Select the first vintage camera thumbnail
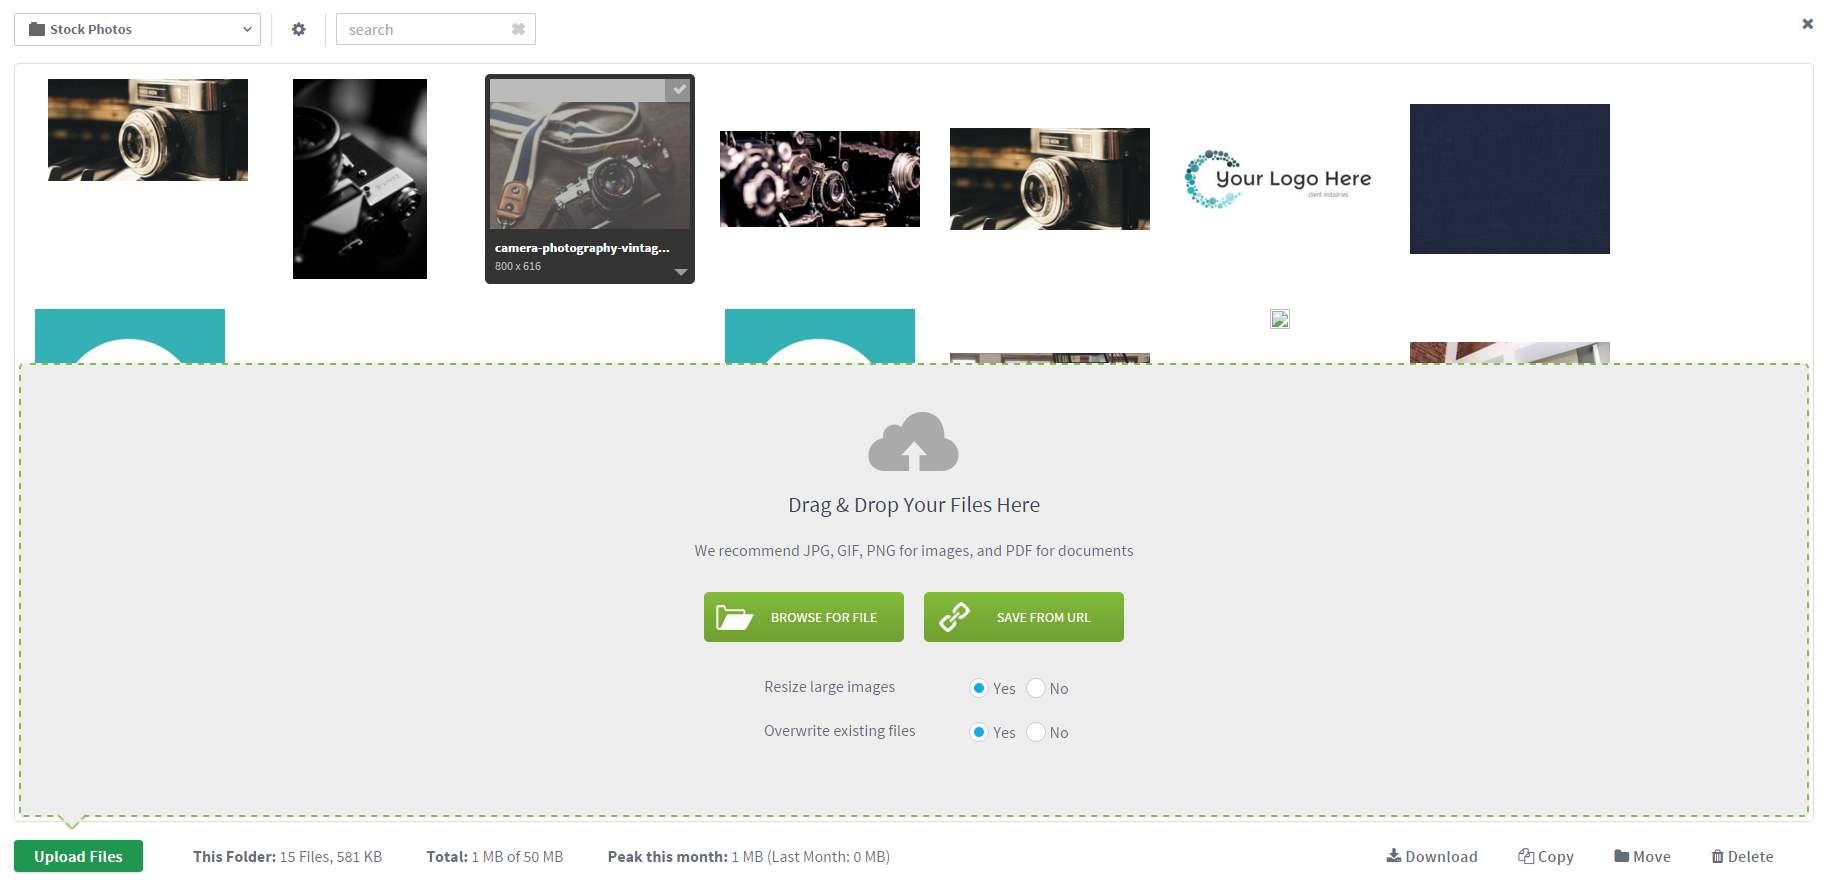 tap(148, 130)
